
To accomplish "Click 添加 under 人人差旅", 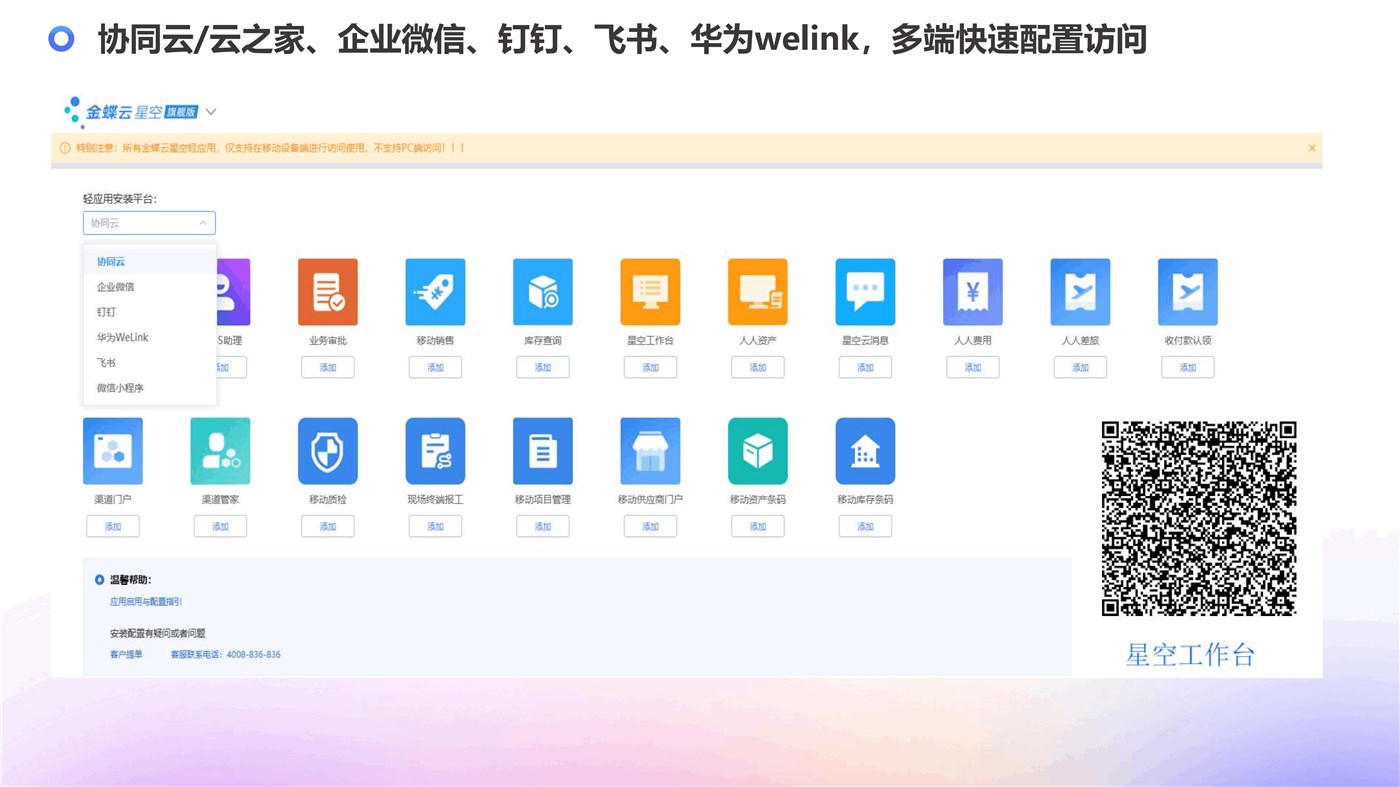I will [x=1080, y=367].
